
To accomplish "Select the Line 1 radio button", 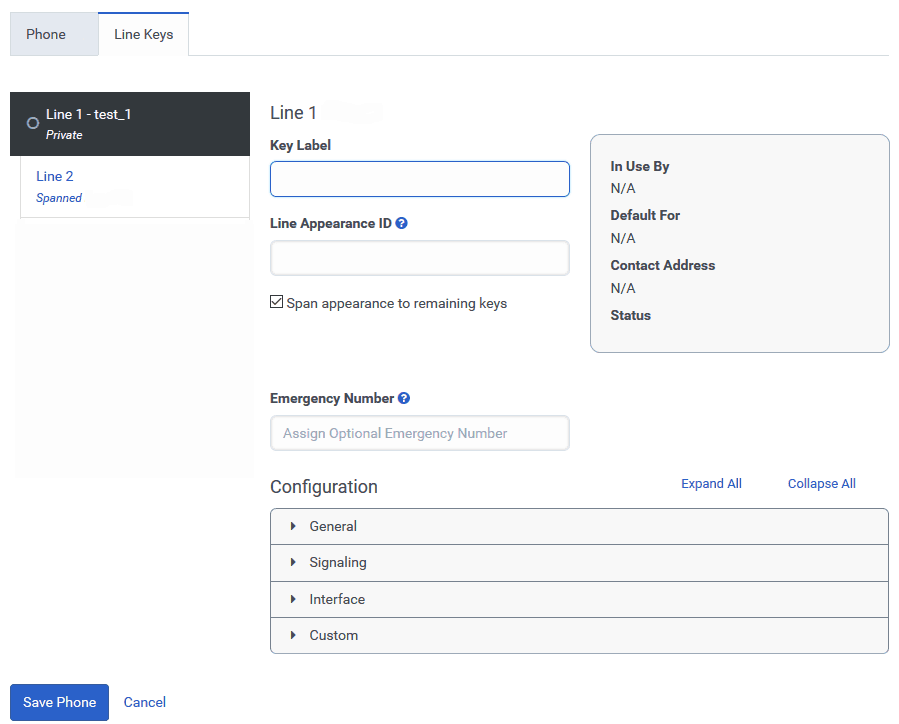I will pos(31,123).
